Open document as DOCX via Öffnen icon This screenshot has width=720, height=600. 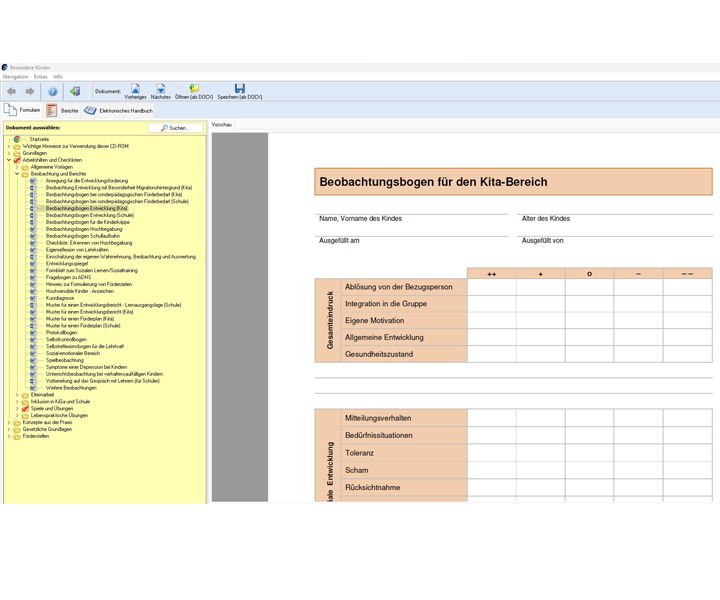click(194, 91)
